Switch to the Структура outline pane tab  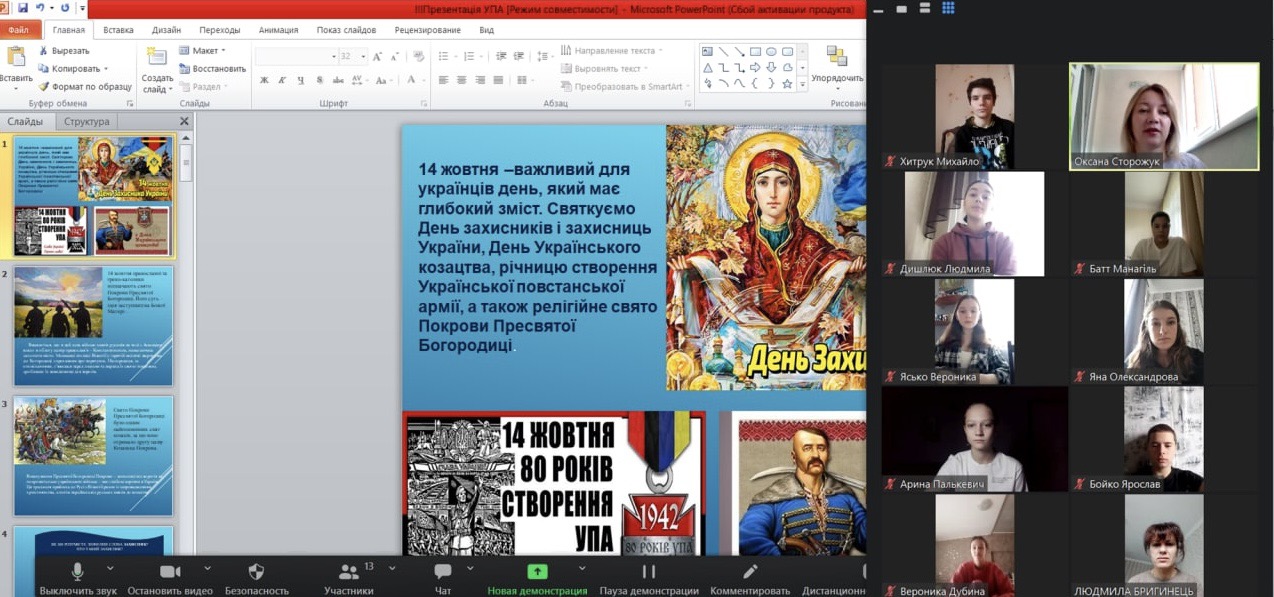(86, 122)
